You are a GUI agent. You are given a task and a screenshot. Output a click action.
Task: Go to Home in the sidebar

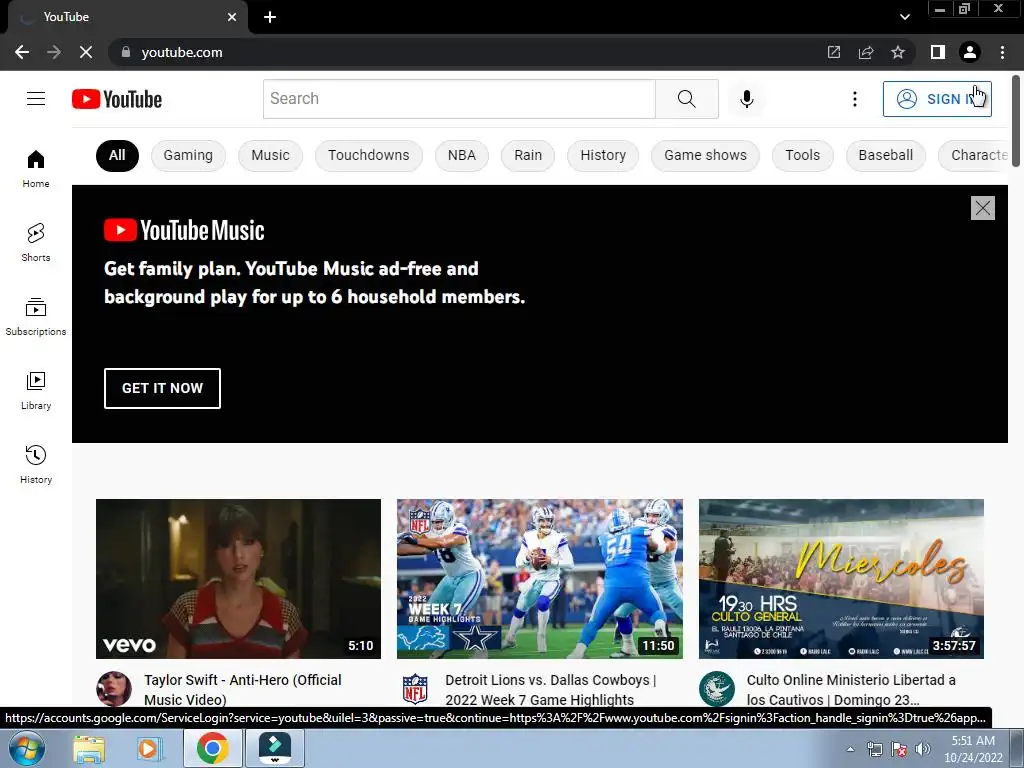pyautogui.click(x=36, y=168)
